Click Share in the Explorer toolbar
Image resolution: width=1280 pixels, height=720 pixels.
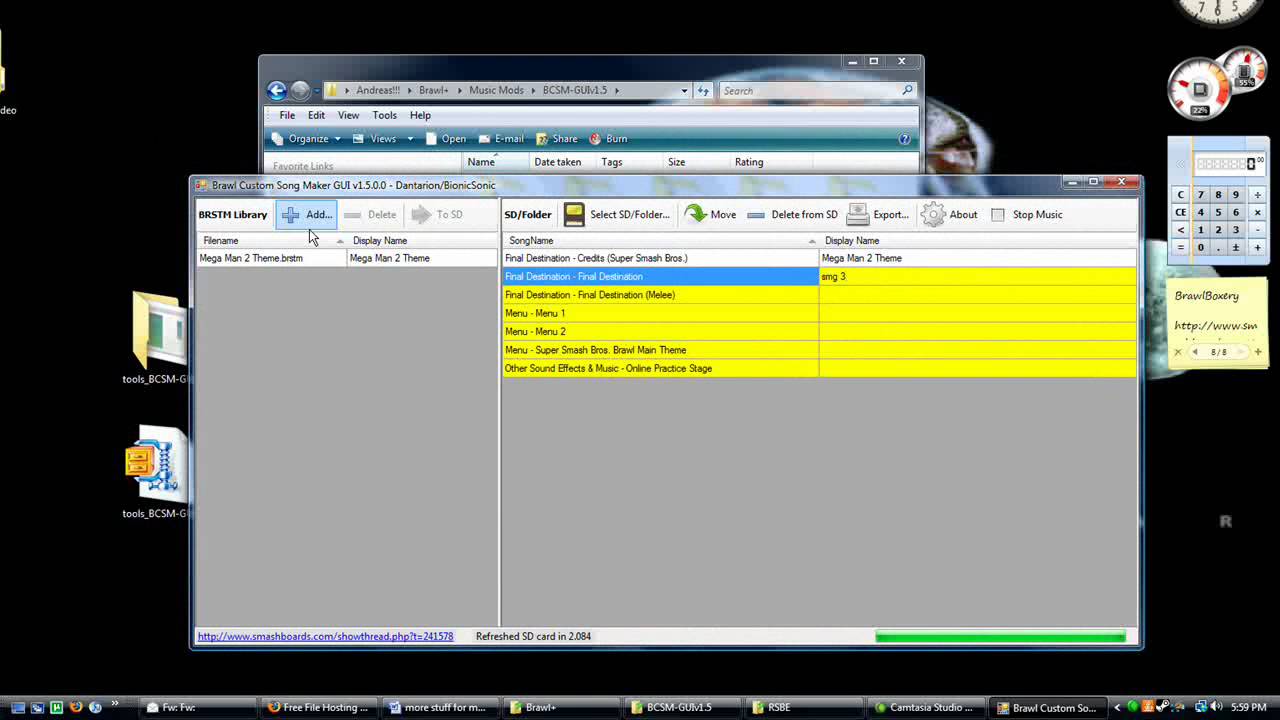pyautogui.click(x=557, y=139)
